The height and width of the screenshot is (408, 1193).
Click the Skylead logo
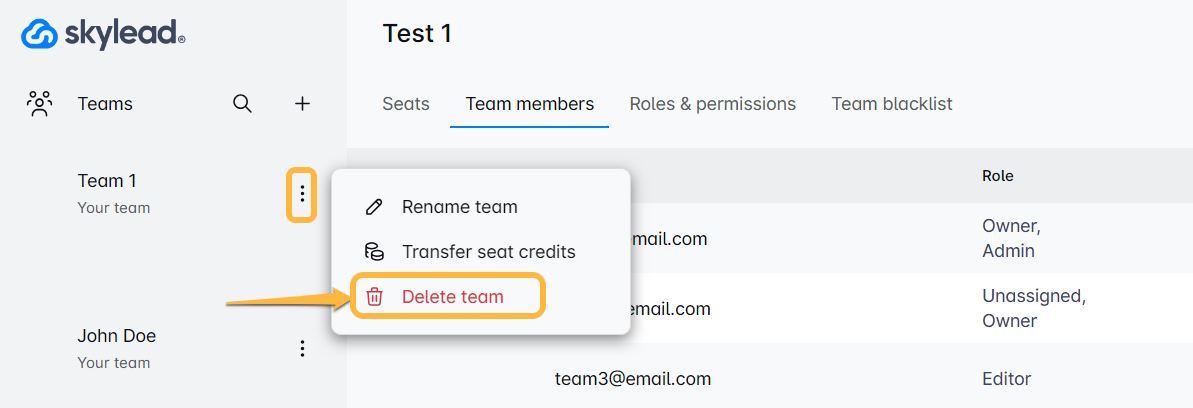click(x=103, y=35)
